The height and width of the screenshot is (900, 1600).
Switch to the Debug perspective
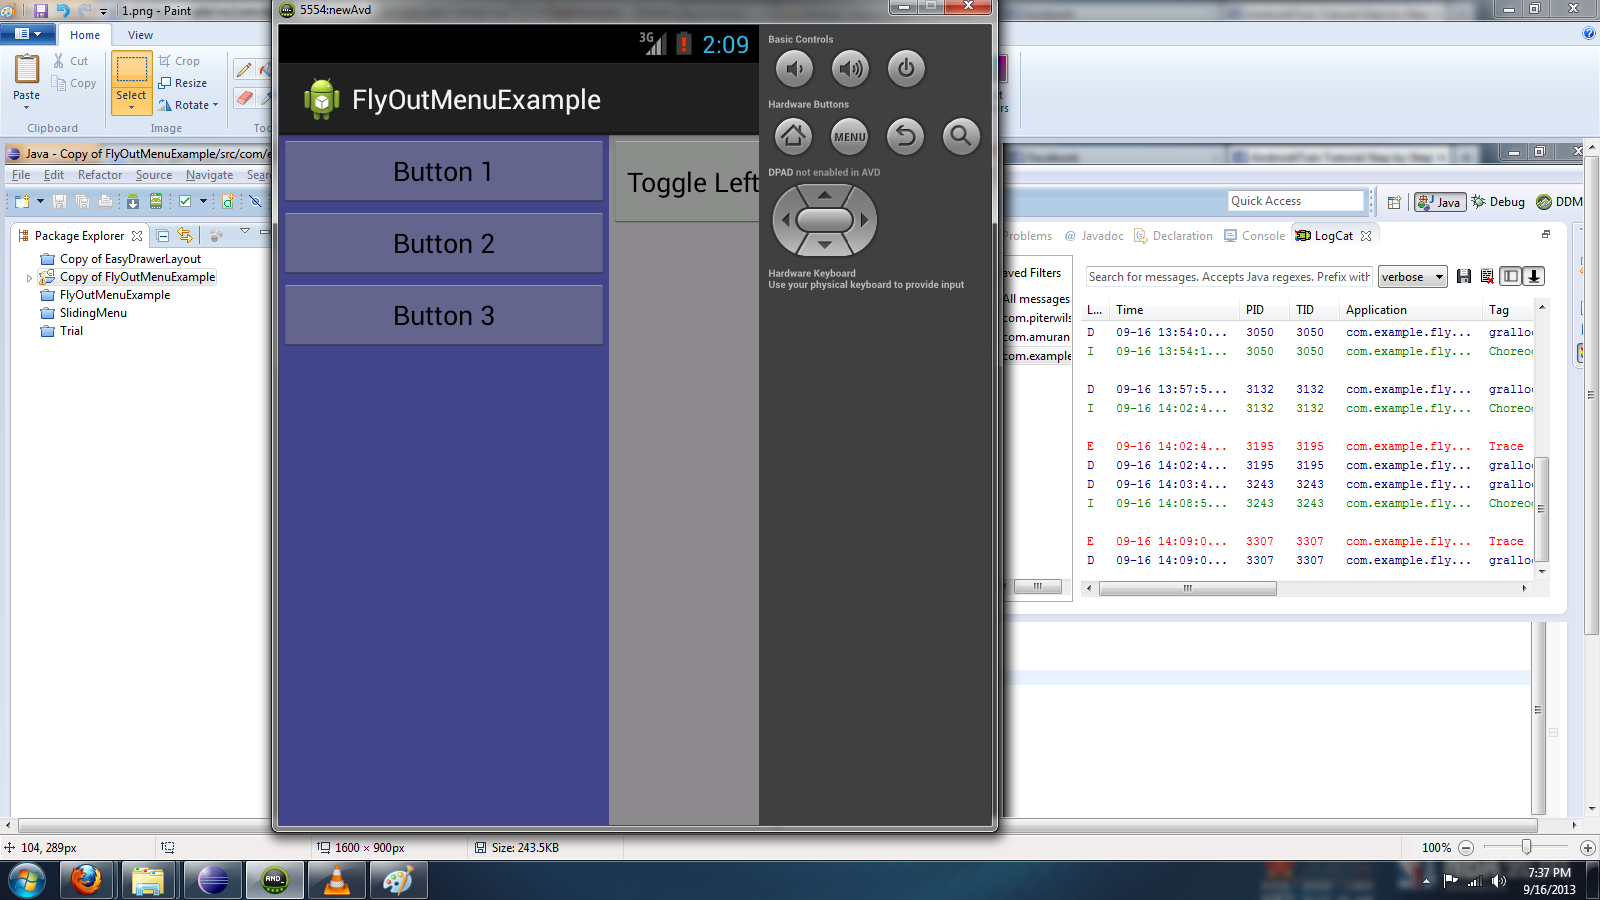click(x=1497, y=202)
